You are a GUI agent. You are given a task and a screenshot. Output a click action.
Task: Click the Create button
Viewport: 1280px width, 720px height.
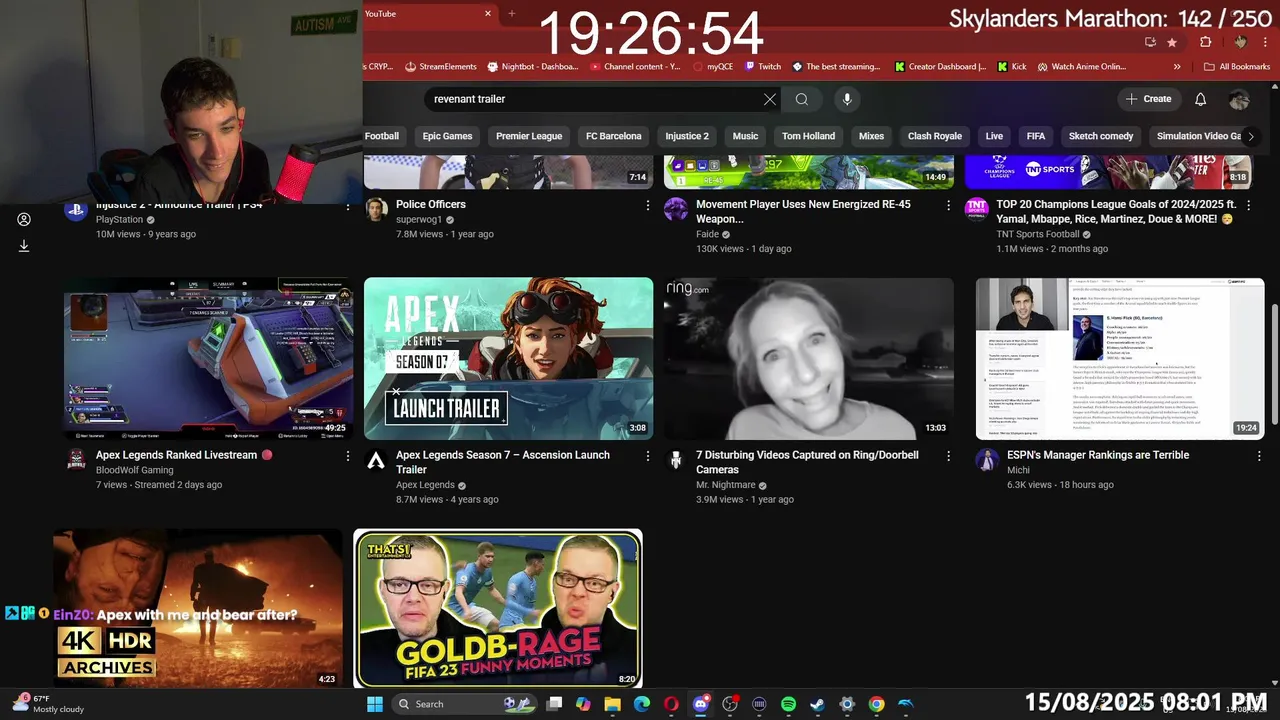(x=1148, y=99)
